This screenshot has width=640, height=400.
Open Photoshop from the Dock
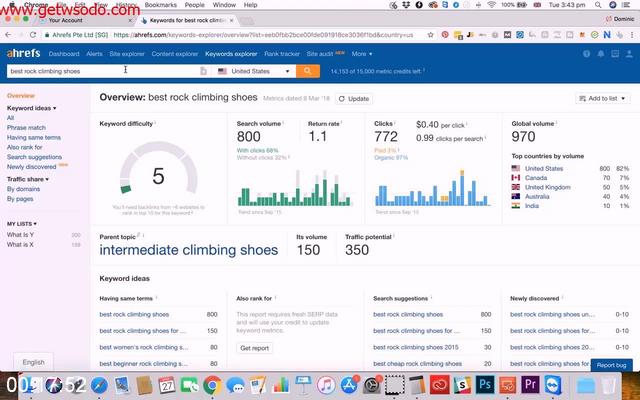(x=485, y=384)
